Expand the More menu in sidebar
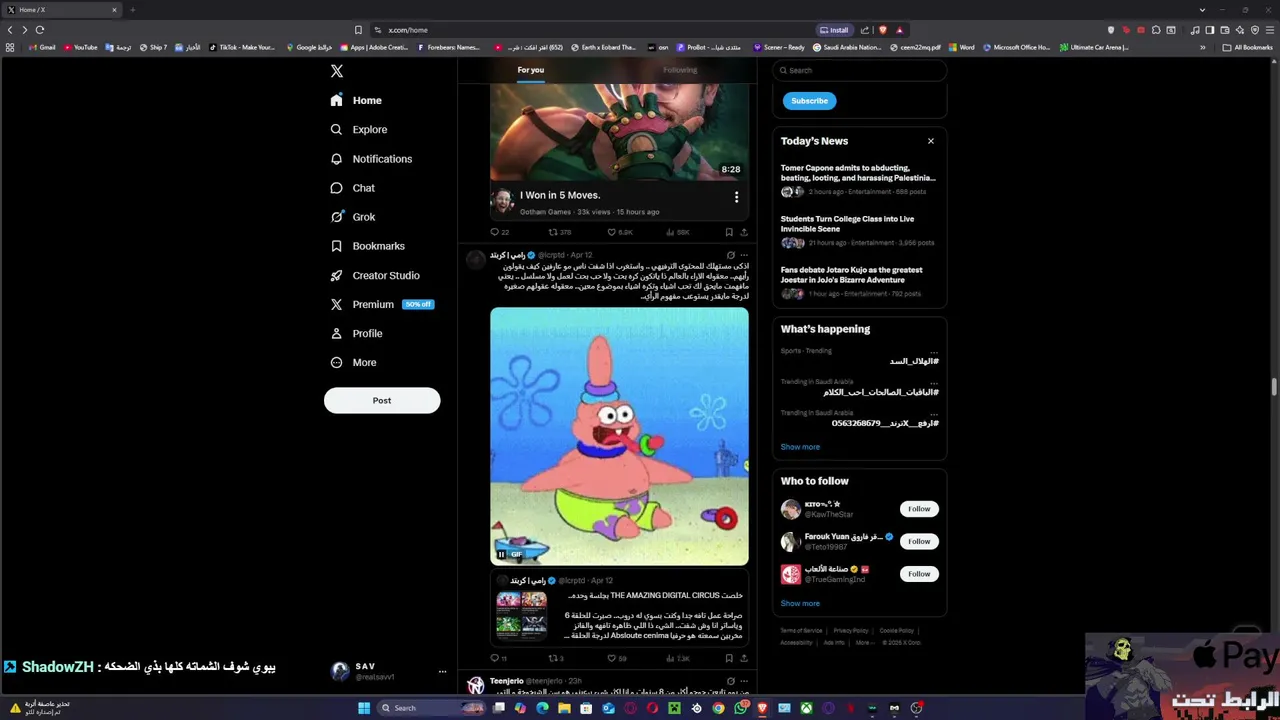 353,362
